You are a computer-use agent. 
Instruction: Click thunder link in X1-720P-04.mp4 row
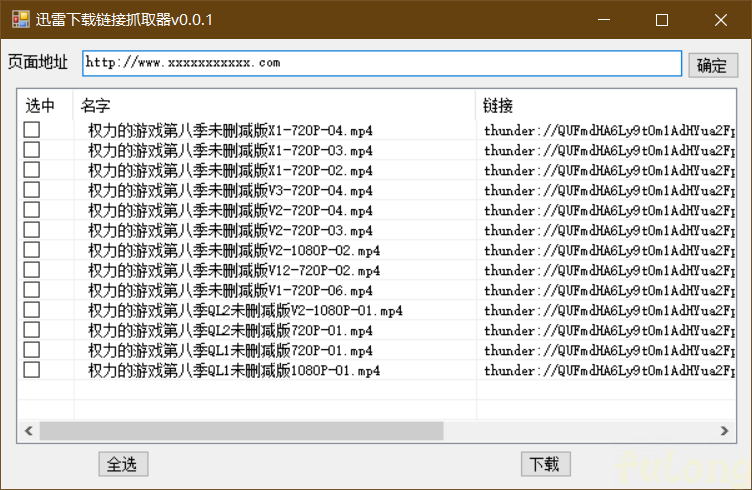(x=610, y=130)
